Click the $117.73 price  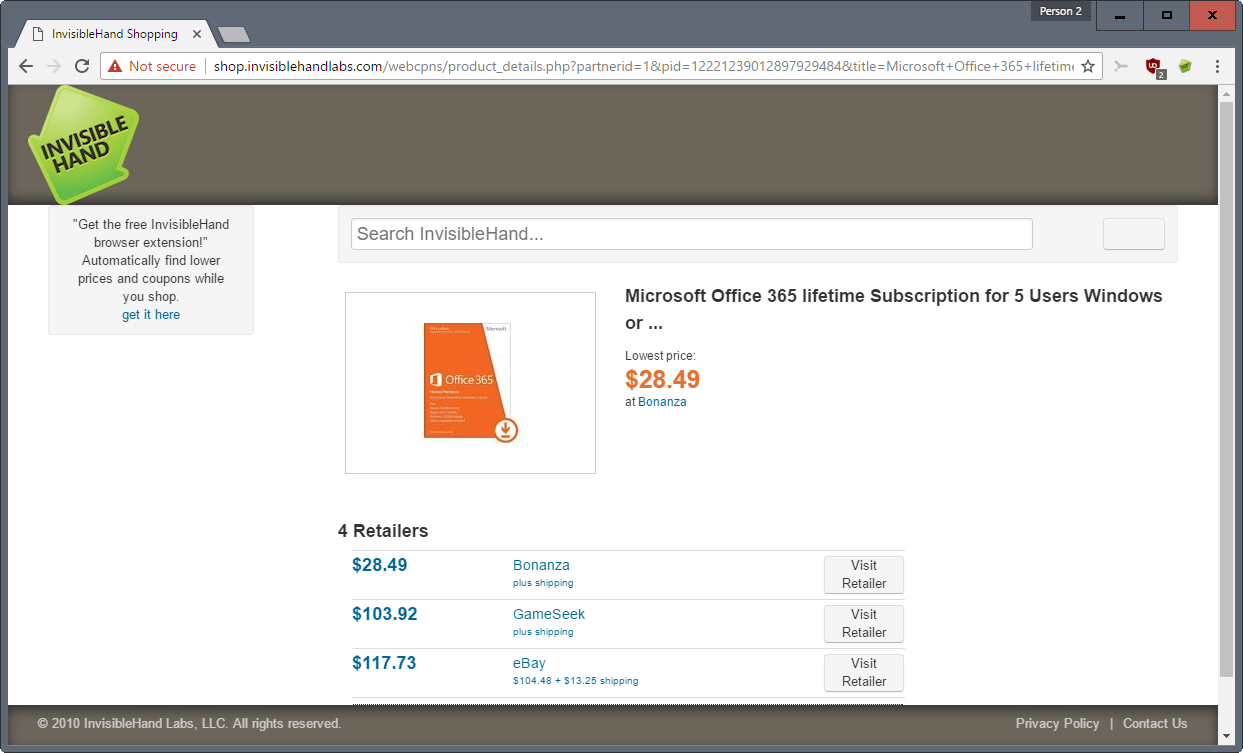(x=384, y=663)
